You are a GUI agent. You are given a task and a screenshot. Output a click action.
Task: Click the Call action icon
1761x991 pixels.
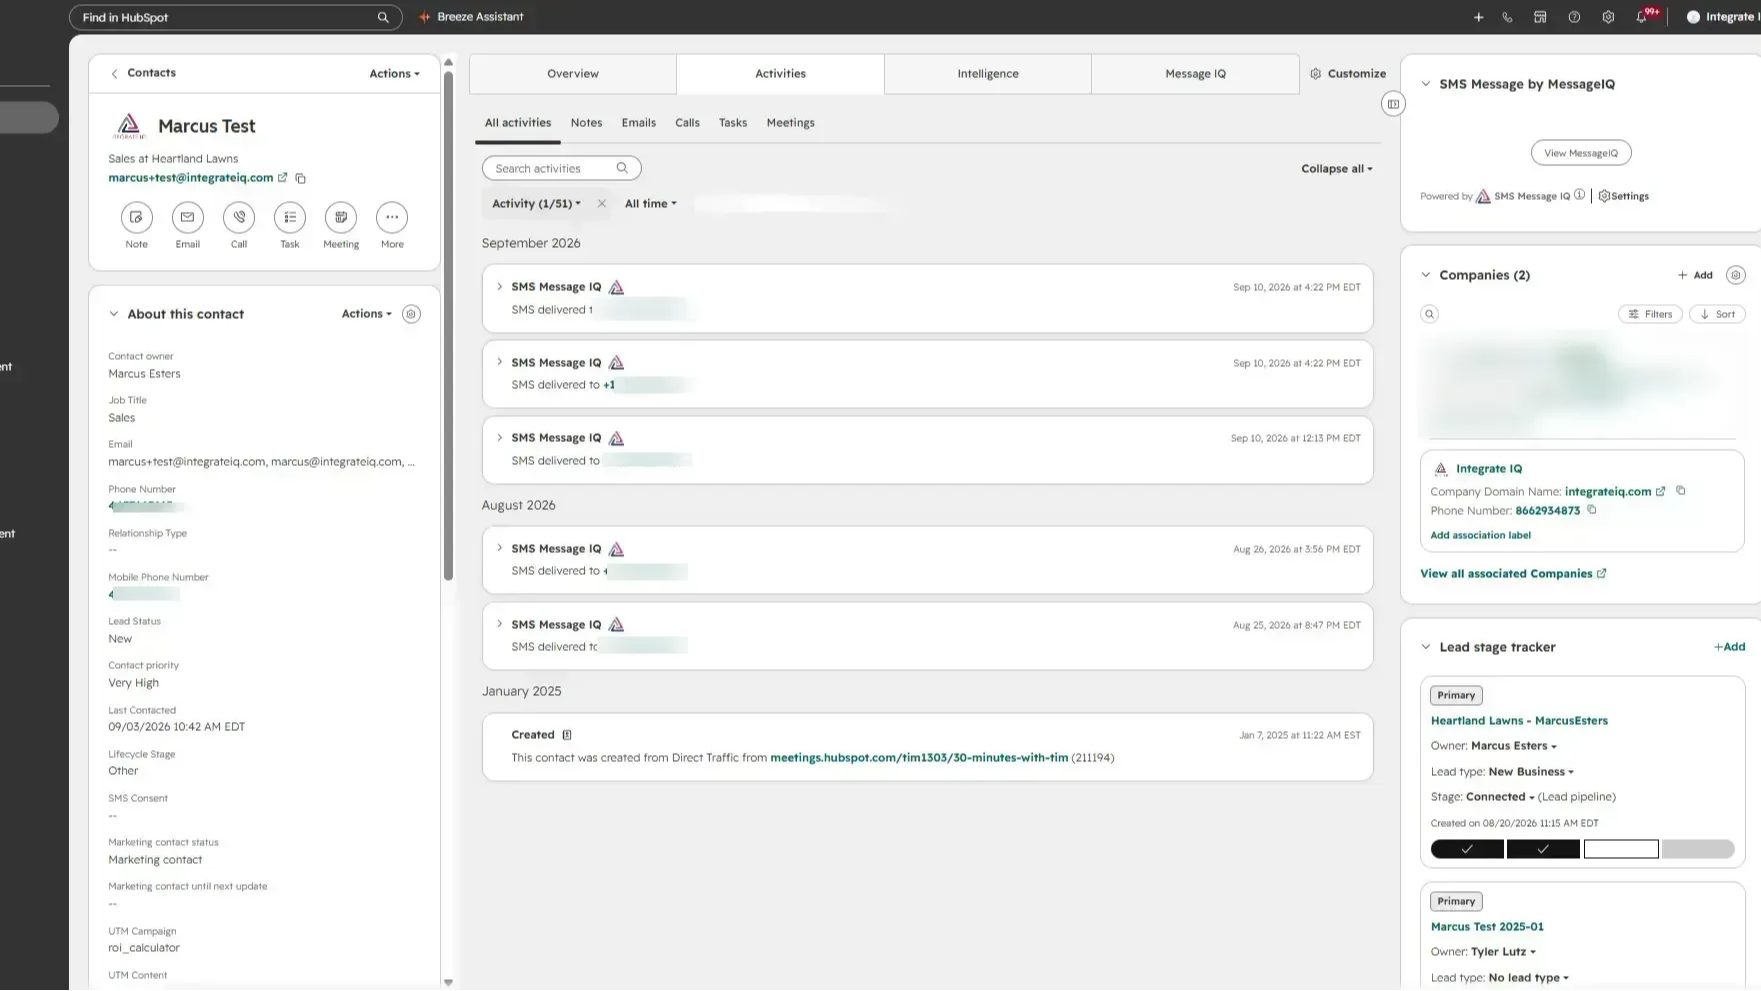tap(238, 217)
